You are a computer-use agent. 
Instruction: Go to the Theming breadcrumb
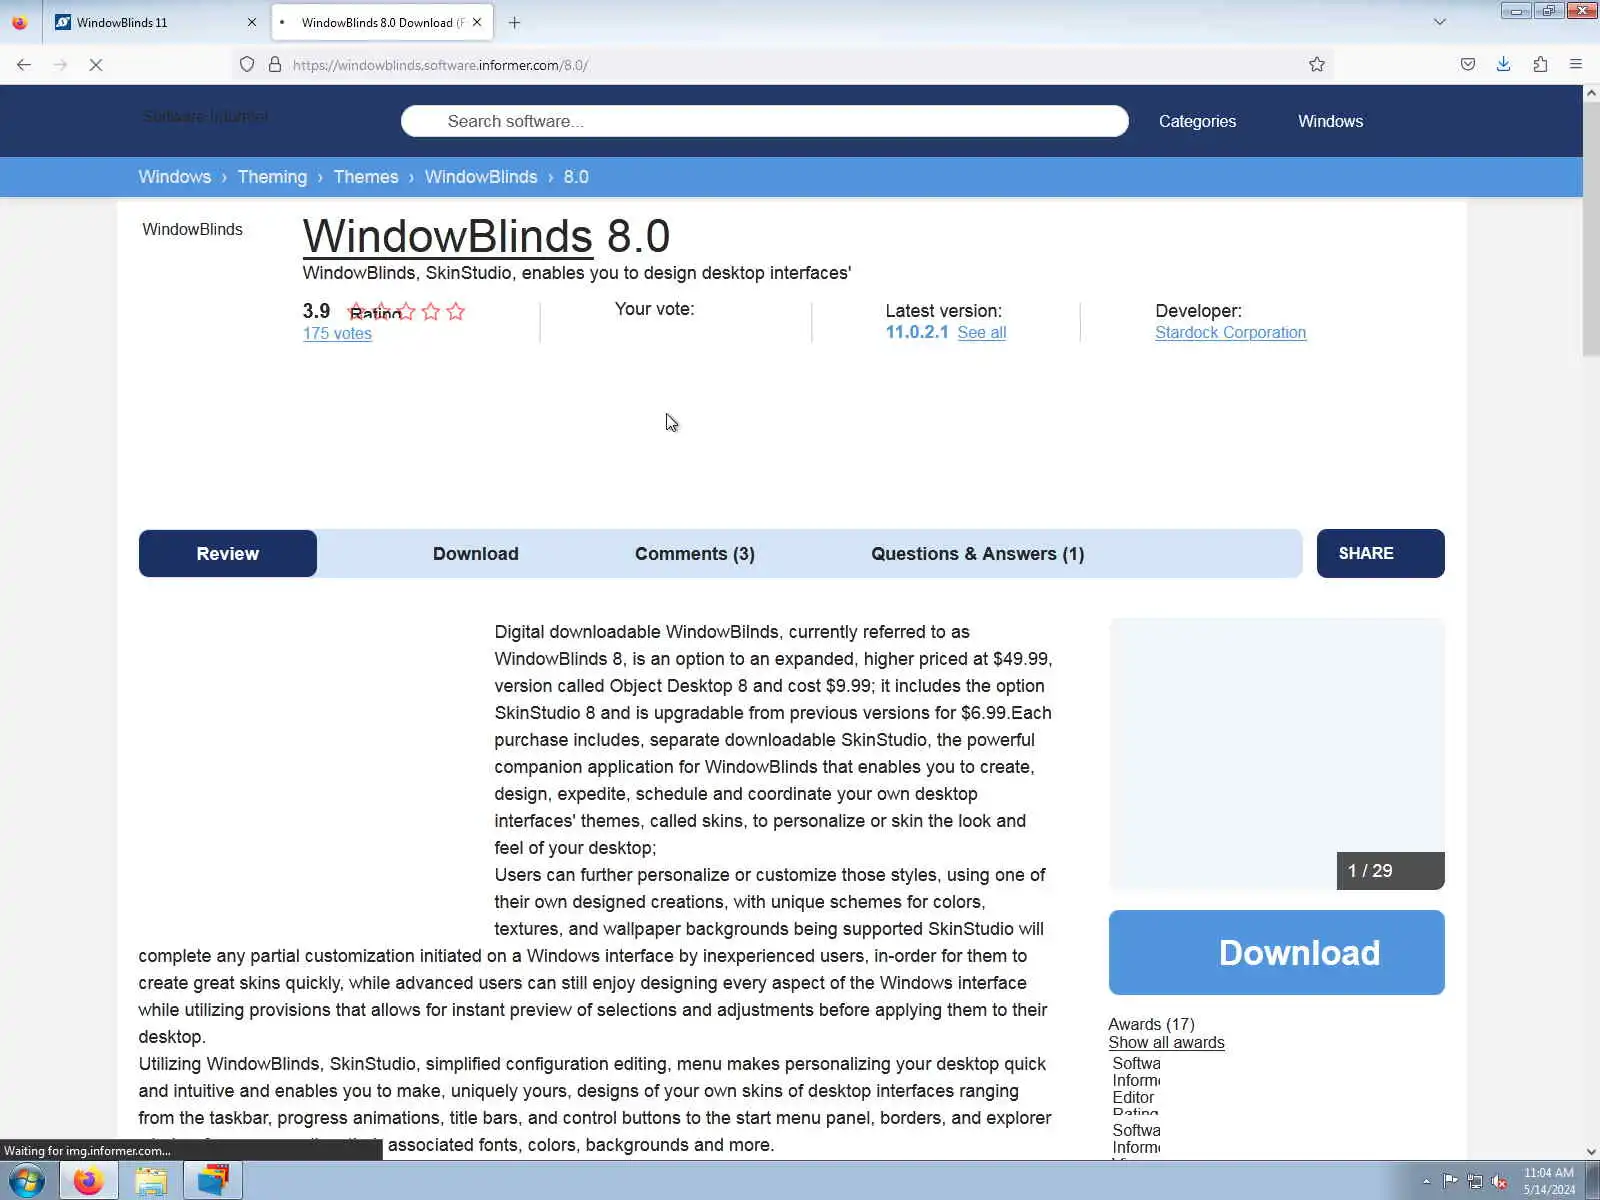pos(272,177)
